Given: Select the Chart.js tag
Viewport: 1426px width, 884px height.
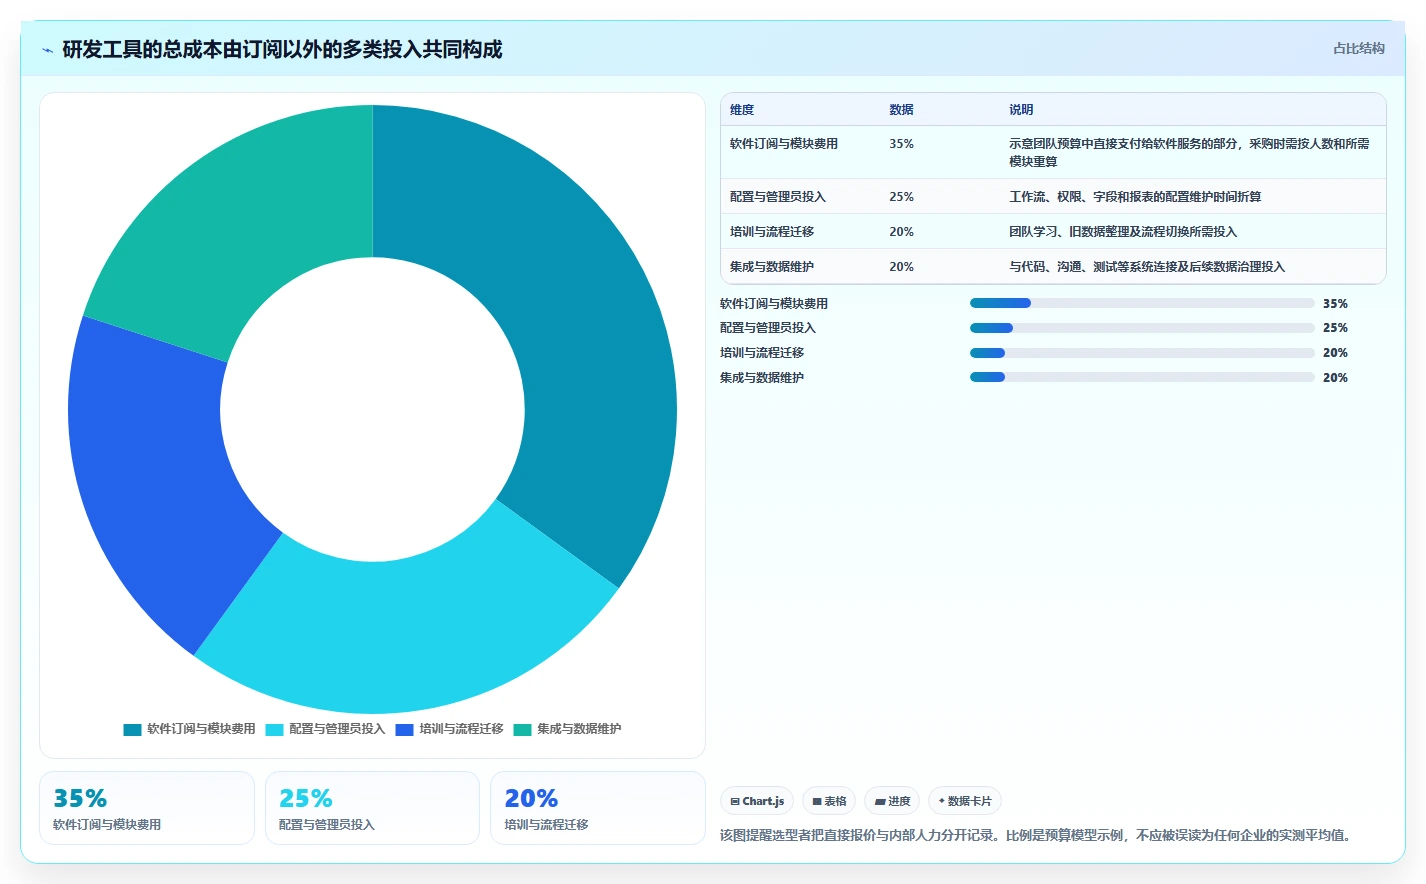Looking at the screenshot, I should 757,801.
